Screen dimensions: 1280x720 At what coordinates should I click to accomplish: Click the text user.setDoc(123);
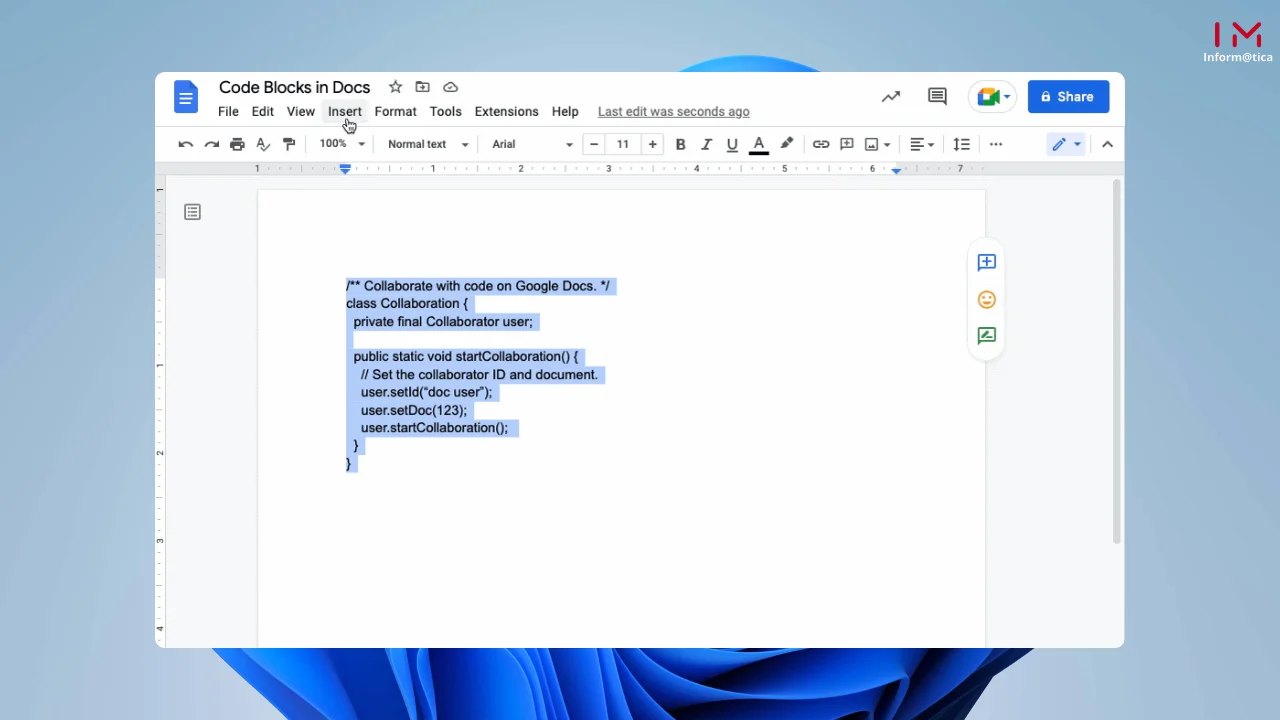pos(414,410)
